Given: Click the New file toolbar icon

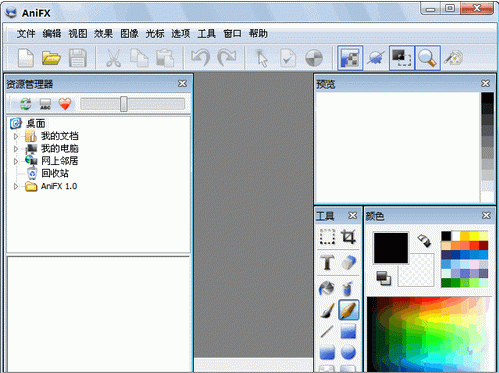Looking at the screenshot, I should coord(26,58).
